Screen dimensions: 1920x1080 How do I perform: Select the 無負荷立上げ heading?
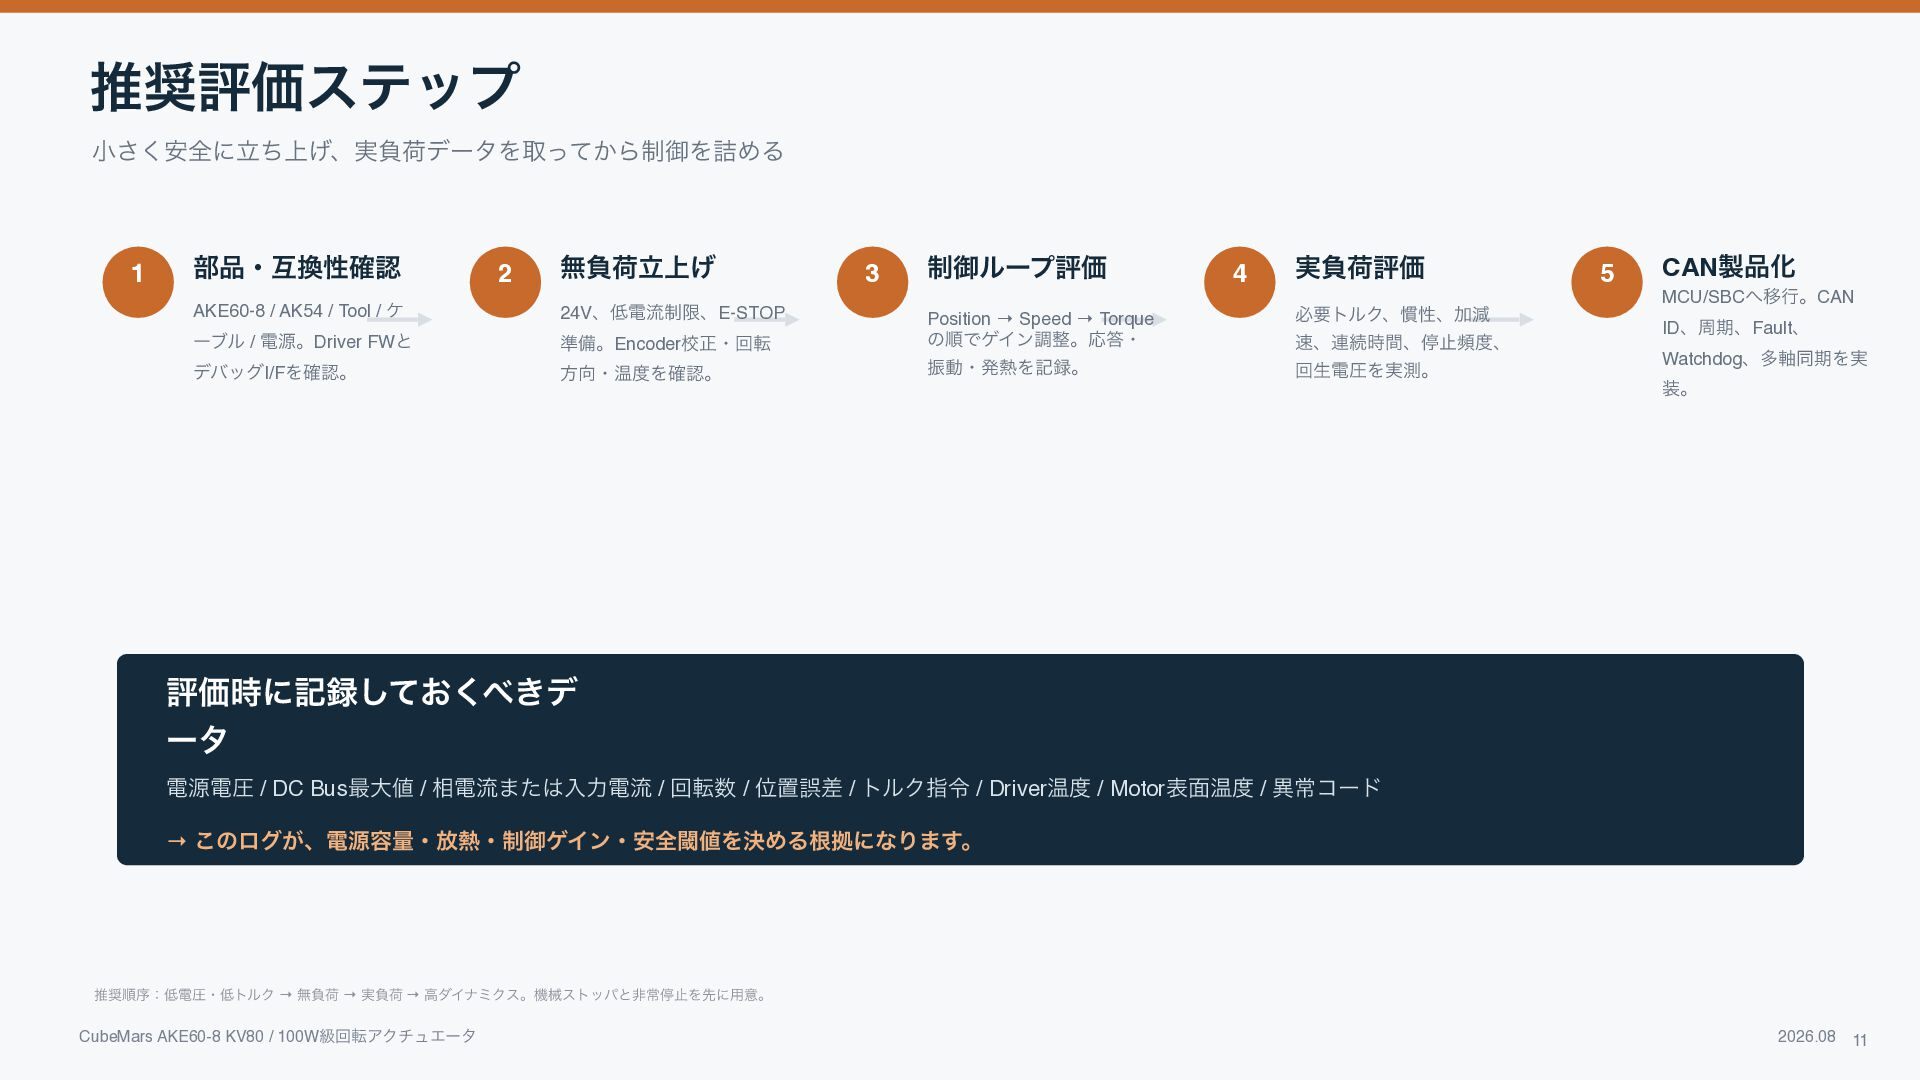[x=637, y=267]
